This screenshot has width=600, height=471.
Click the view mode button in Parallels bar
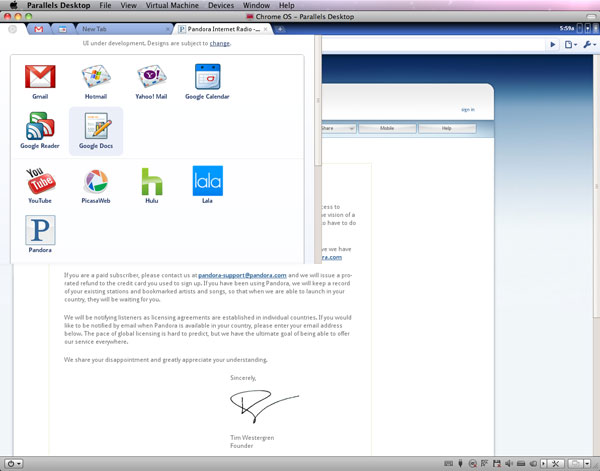(x=576, y=464)
